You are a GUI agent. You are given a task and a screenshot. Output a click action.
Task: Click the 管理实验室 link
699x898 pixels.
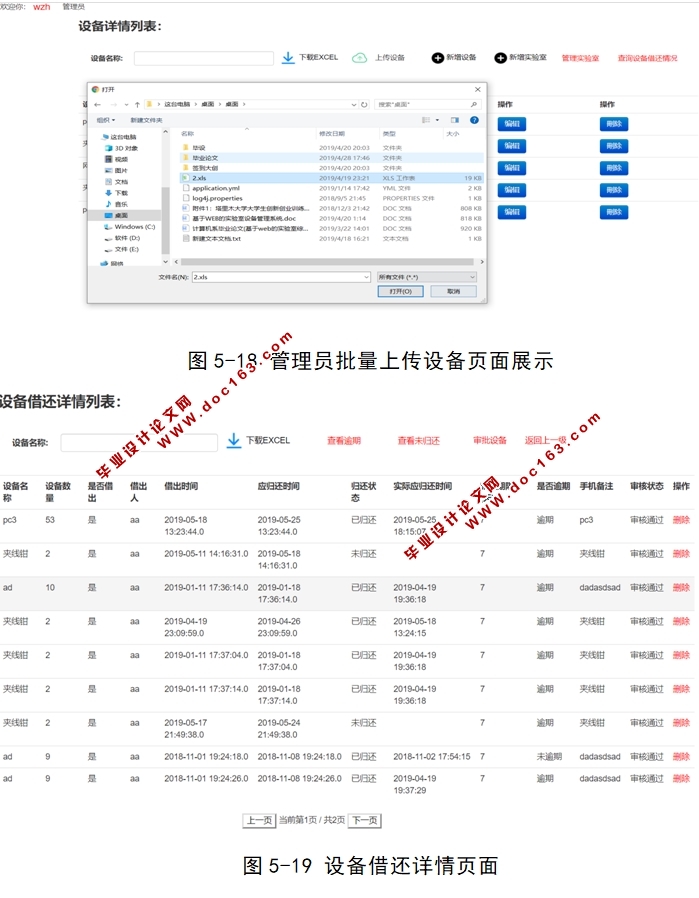pyautogui.click(x=580, y=58)
